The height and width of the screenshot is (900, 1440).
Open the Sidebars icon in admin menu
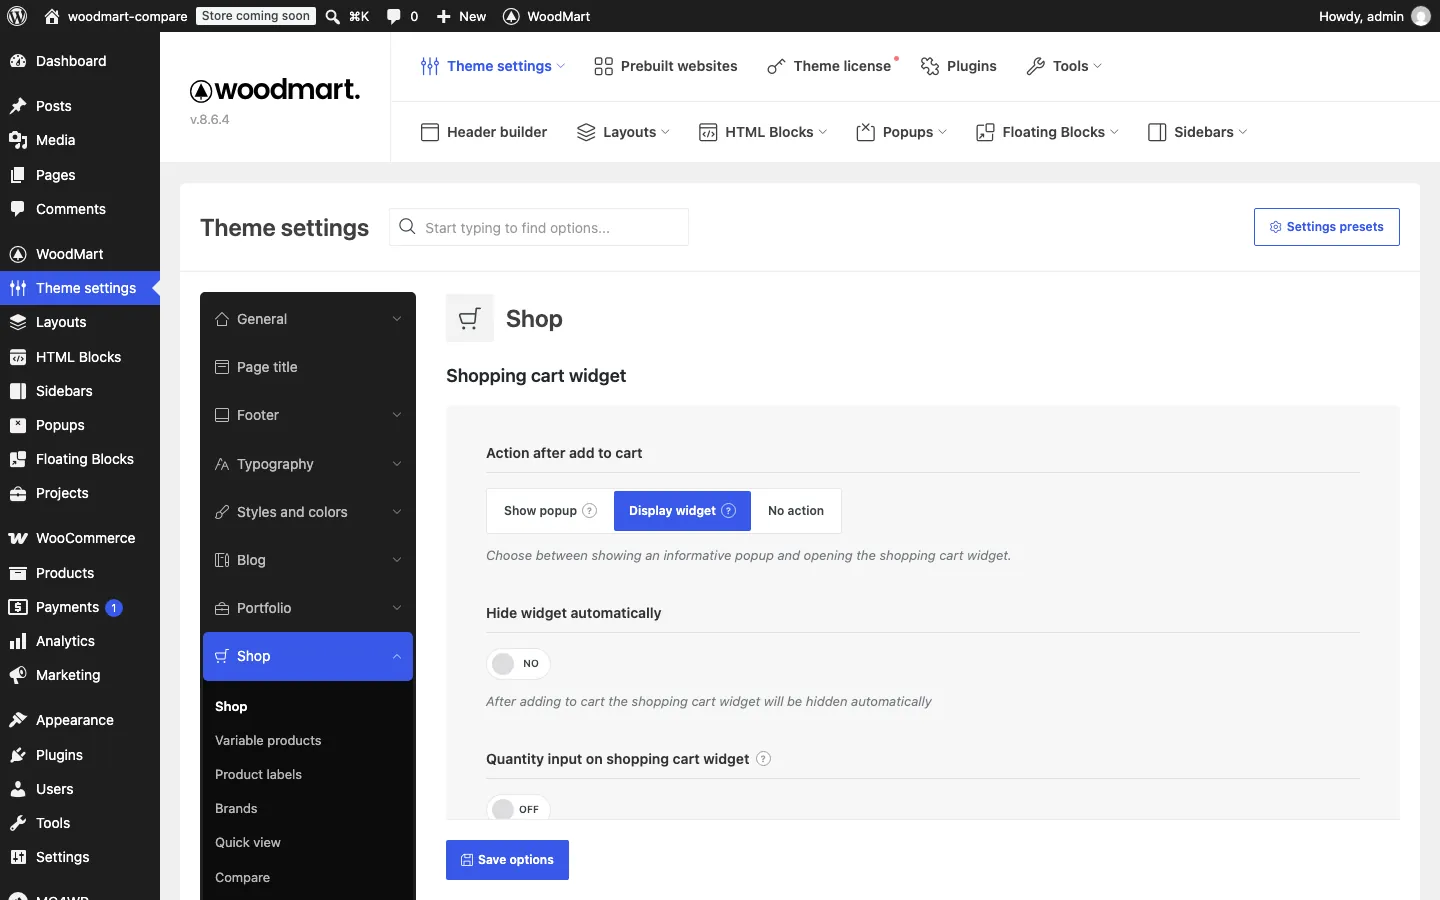18,391
